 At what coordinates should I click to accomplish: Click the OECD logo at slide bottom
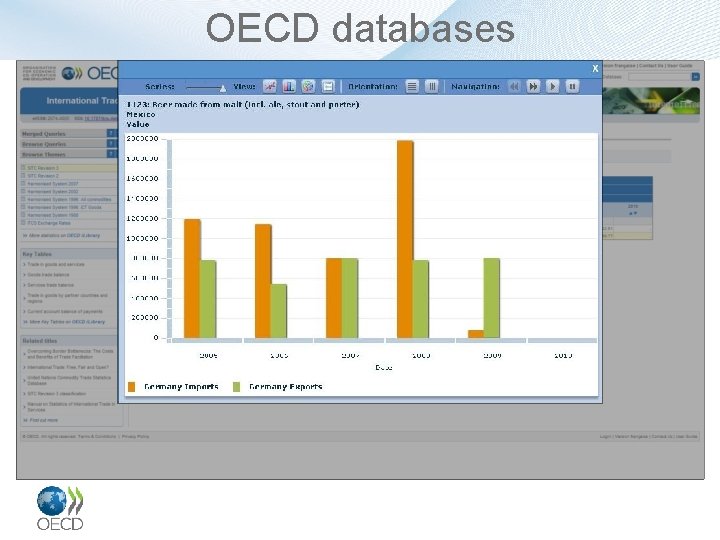(60, 509)
